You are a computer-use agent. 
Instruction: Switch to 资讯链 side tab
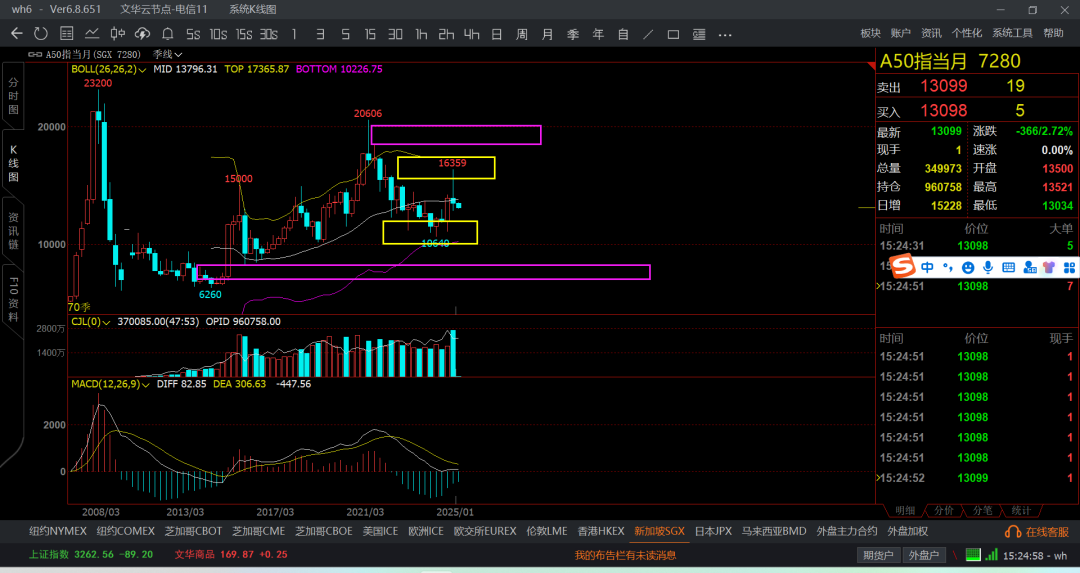tap(13, 231)
